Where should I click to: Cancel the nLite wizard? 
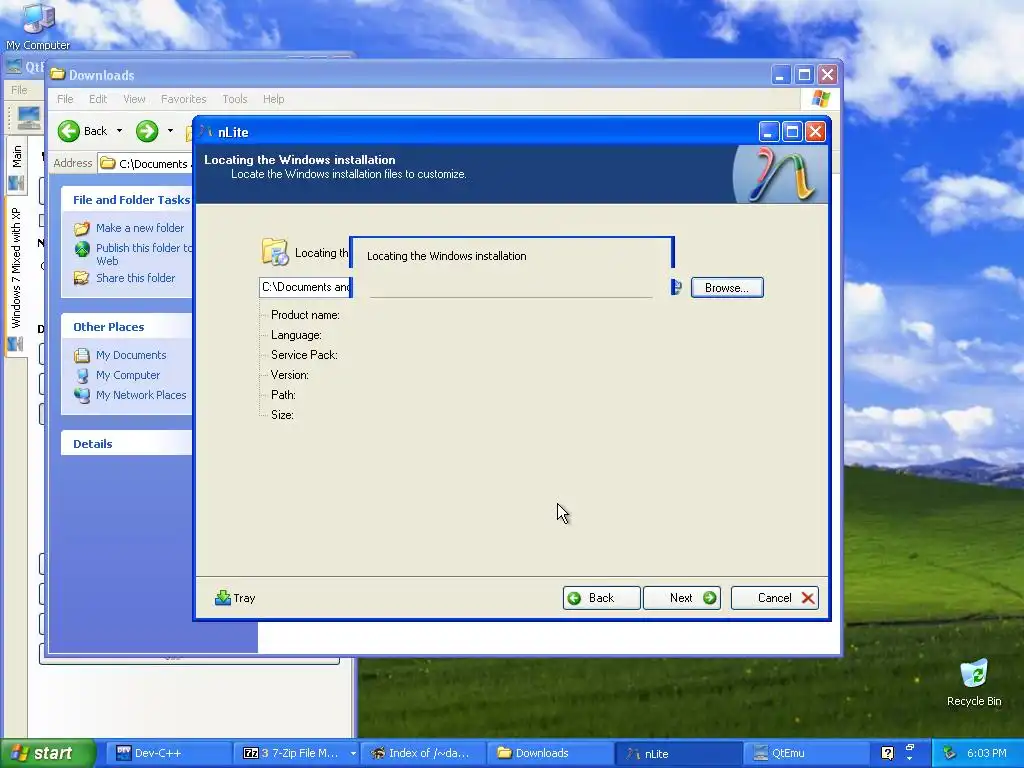[x=775, y=598]
